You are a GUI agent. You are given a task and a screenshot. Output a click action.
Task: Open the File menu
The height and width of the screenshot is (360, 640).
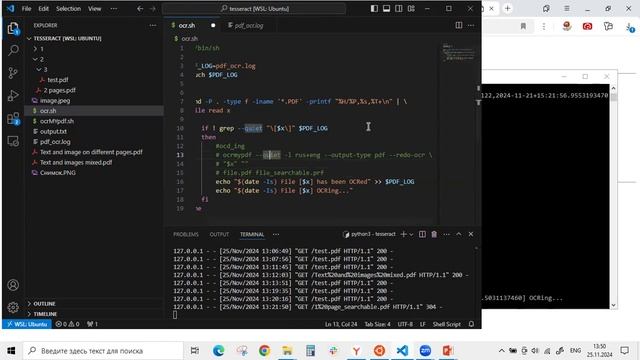tap(27, 9)
